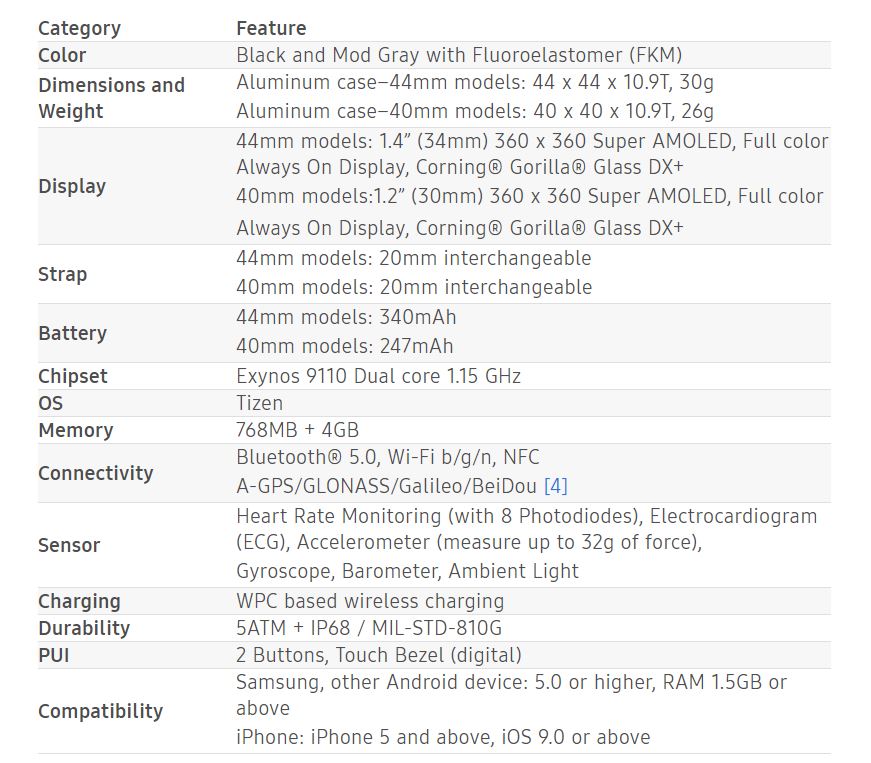The height and width of the screenshot is (763, 871).
Task: Click the Category column header
Action: click(x=79, y=28)
